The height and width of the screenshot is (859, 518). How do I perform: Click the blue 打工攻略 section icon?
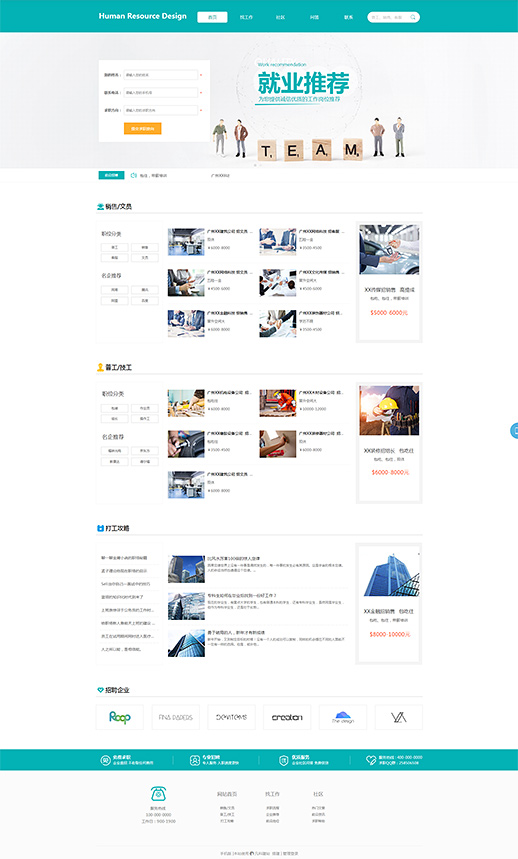100,528
